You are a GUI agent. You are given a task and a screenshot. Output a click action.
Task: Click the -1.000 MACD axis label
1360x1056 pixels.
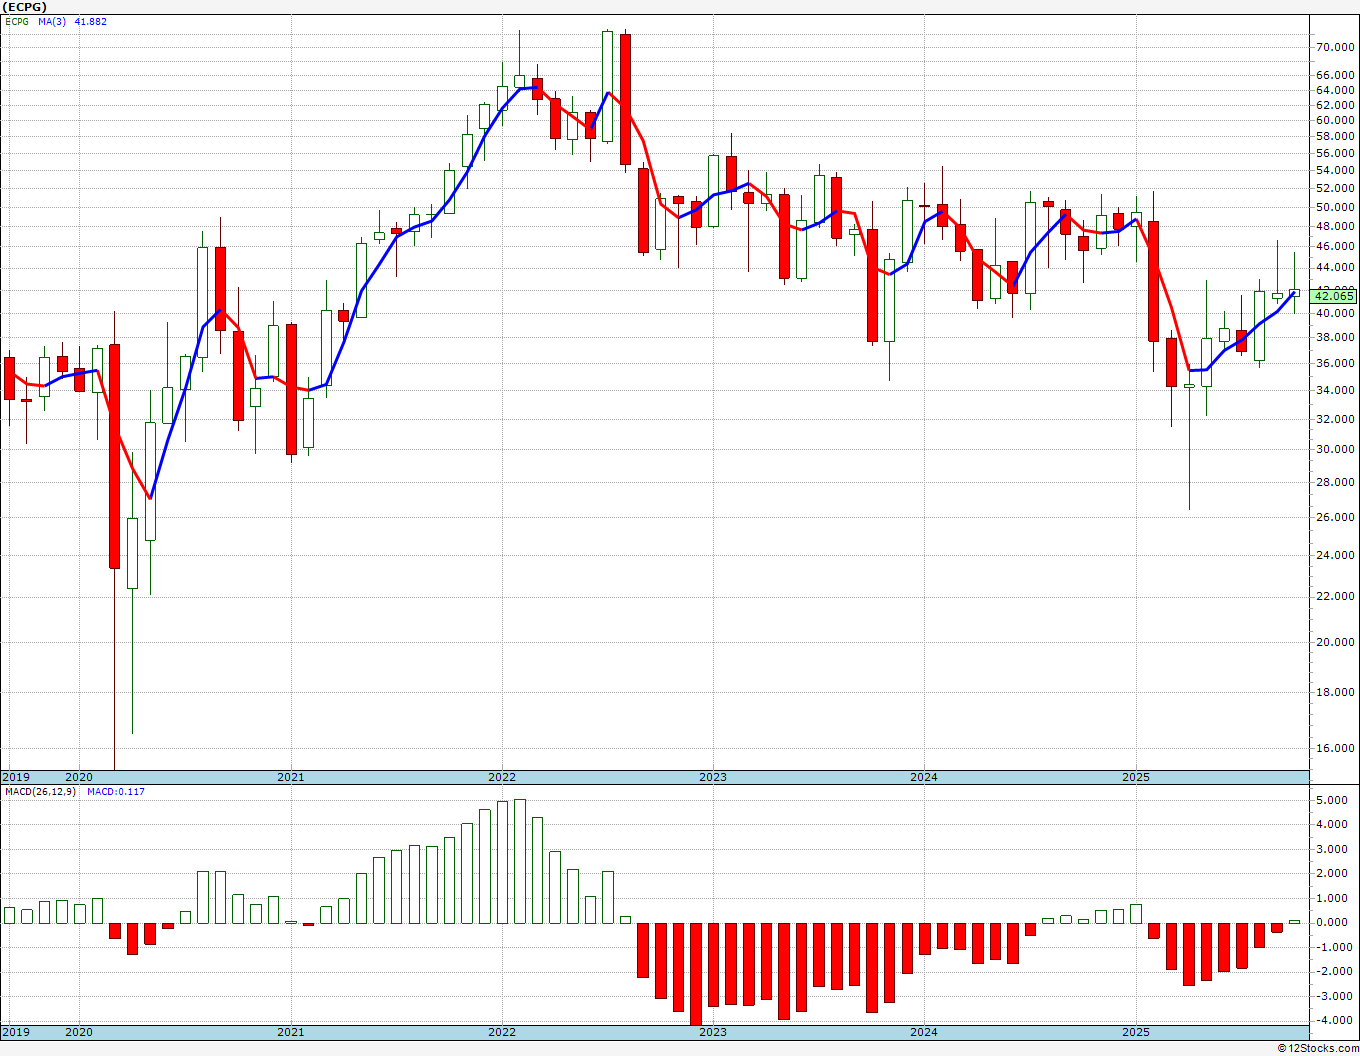(1336, 947)
